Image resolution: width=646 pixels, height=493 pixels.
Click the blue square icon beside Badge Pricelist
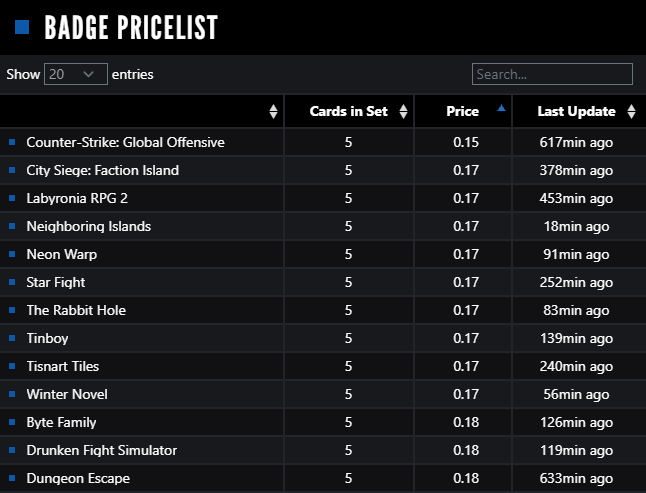pos(22,27)
